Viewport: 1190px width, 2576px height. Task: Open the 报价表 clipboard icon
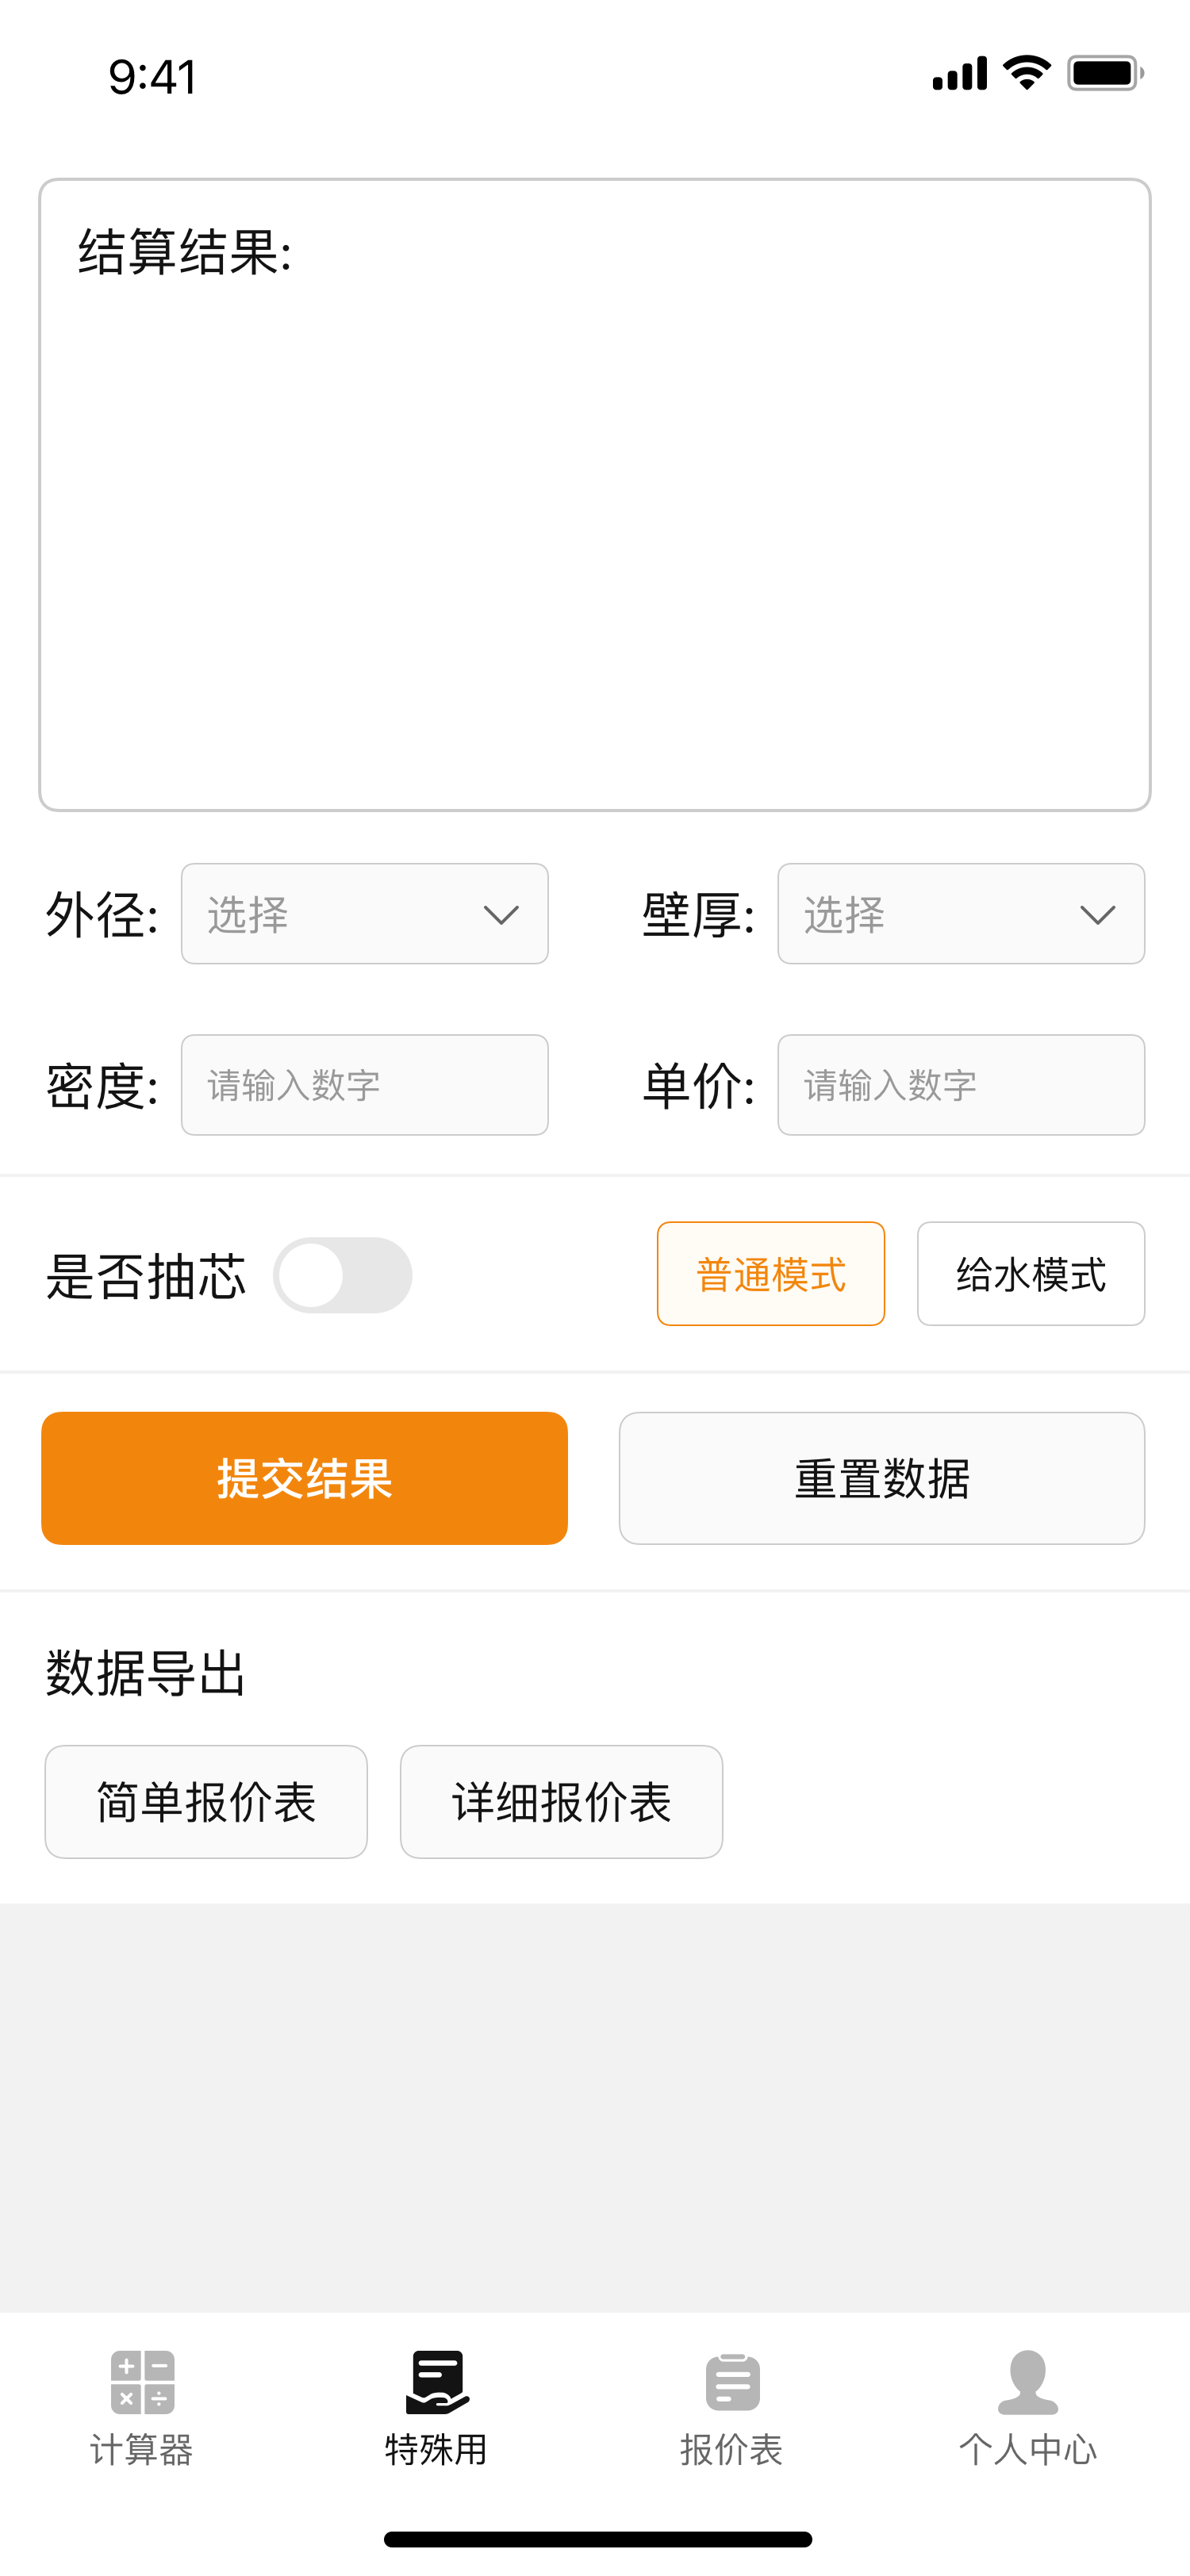click(x=732, y=2381)
